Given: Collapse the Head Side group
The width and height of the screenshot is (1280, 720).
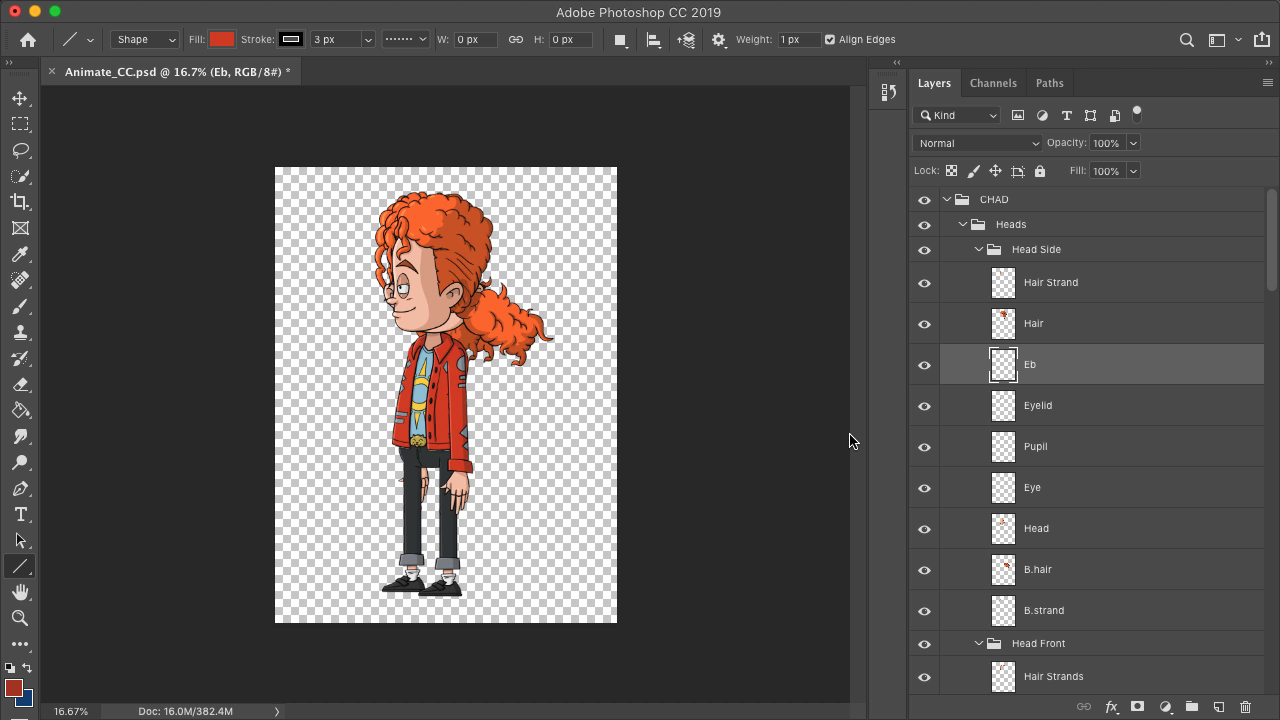Looking at the screenshot, I should click(x=978, y=250).
